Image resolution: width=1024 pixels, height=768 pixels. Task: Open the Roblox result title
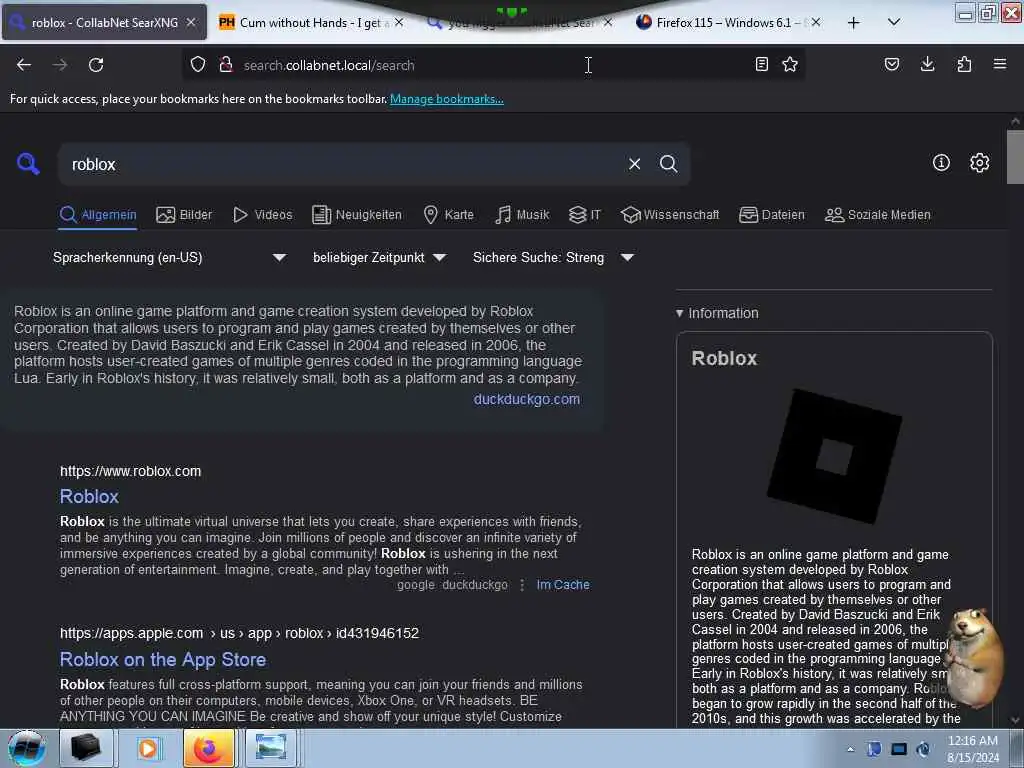(x=89, y=496)
